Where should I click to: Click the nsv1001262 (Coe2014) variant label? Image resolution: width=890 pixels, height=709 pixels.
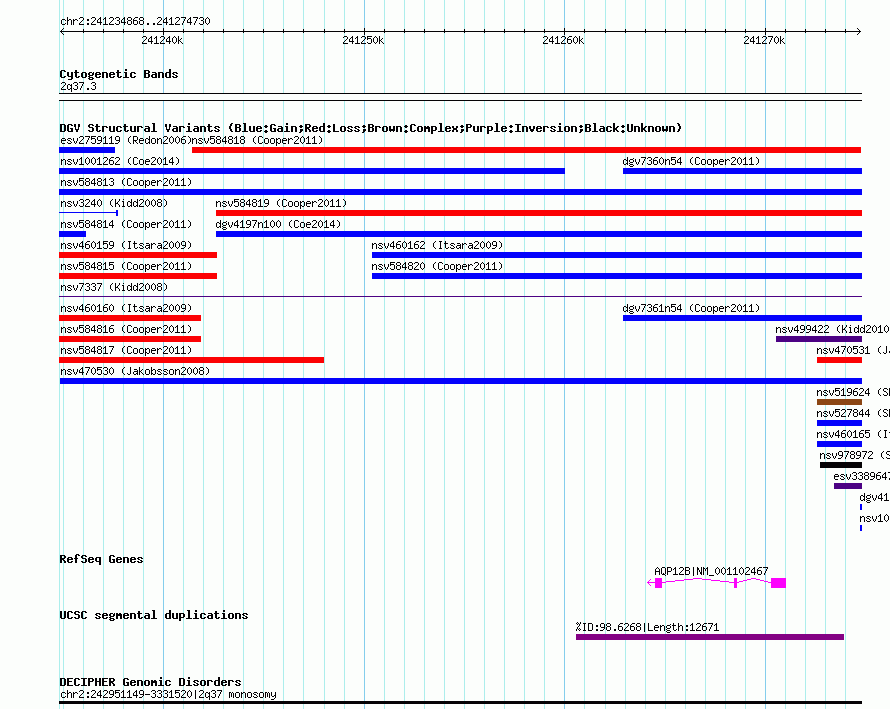pos(120,161)
